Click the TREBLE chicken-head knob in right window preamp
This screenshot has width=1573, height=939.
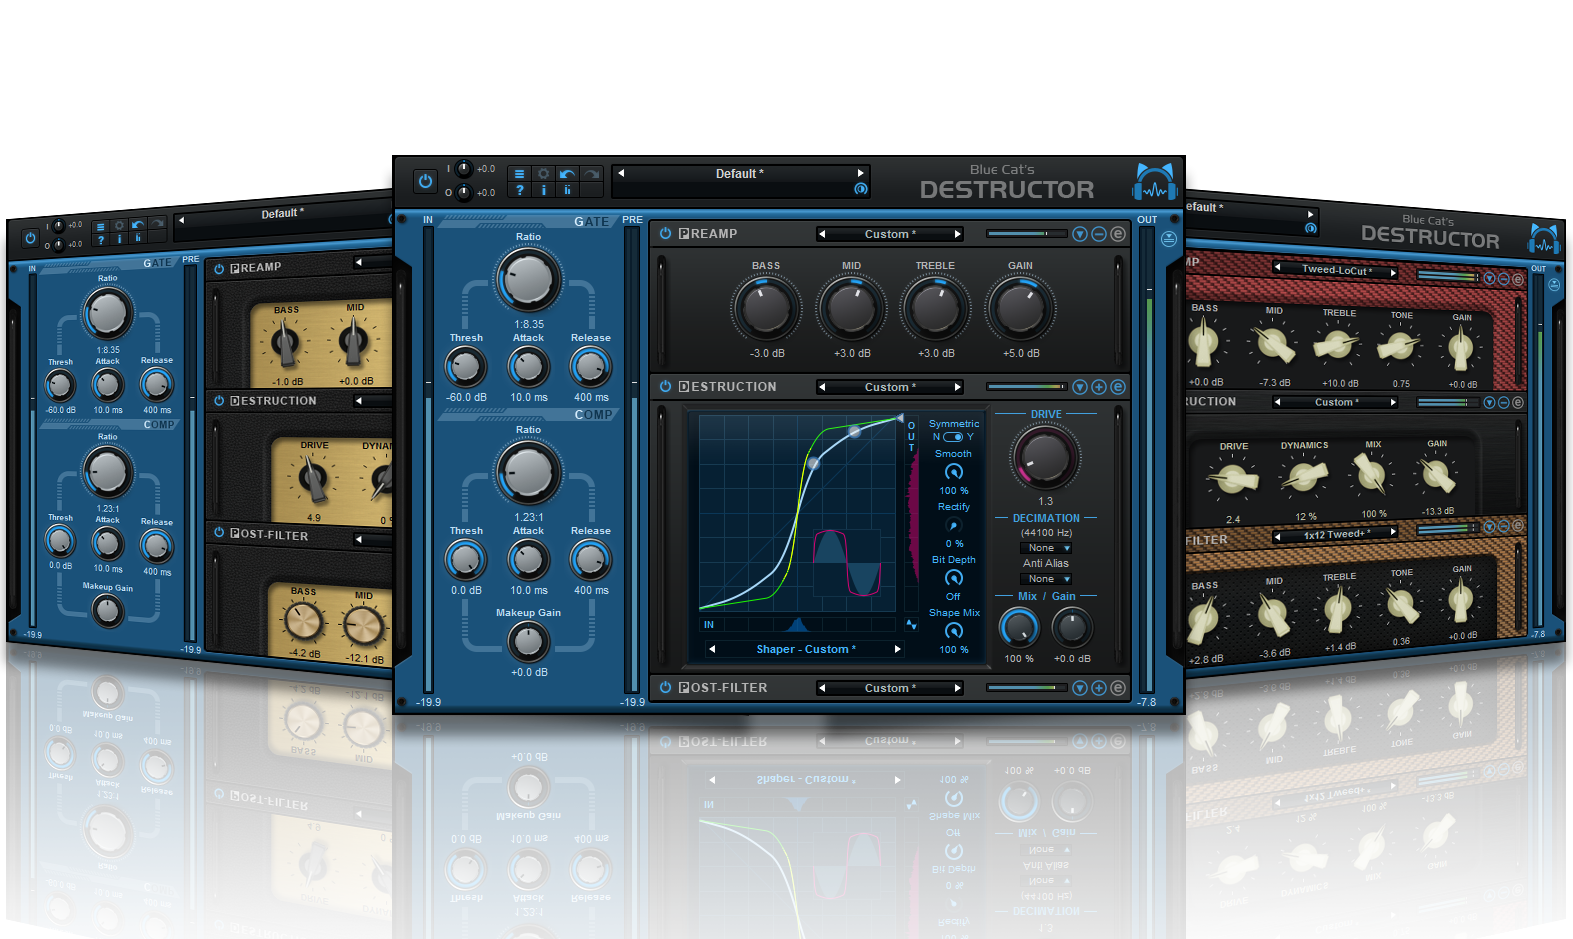(1336, 346)
